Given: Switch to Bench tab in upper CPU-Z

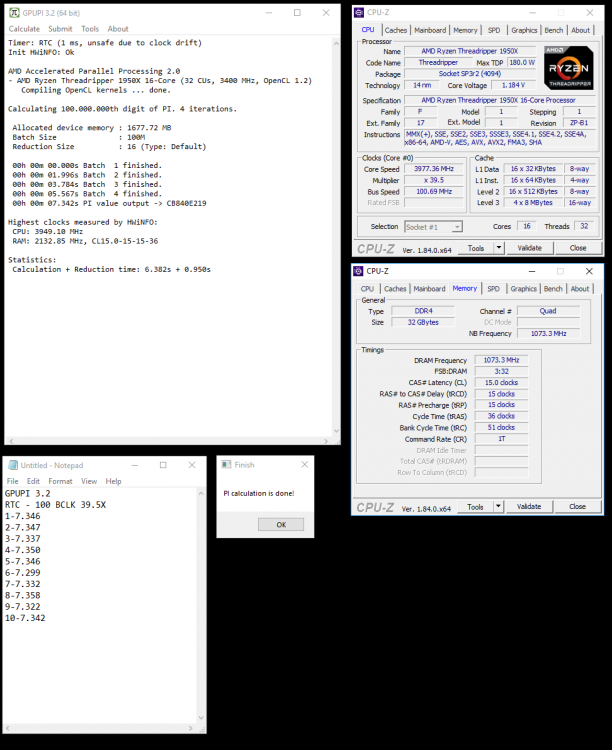Looking at the screenshot, I should click(554, 30).
